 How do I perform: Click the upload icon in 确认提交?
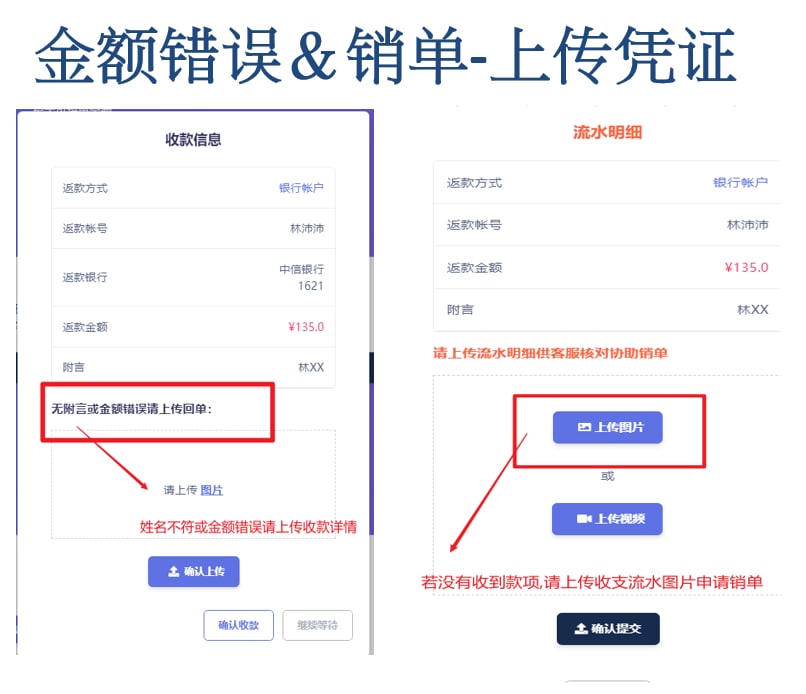click(581, 628)
